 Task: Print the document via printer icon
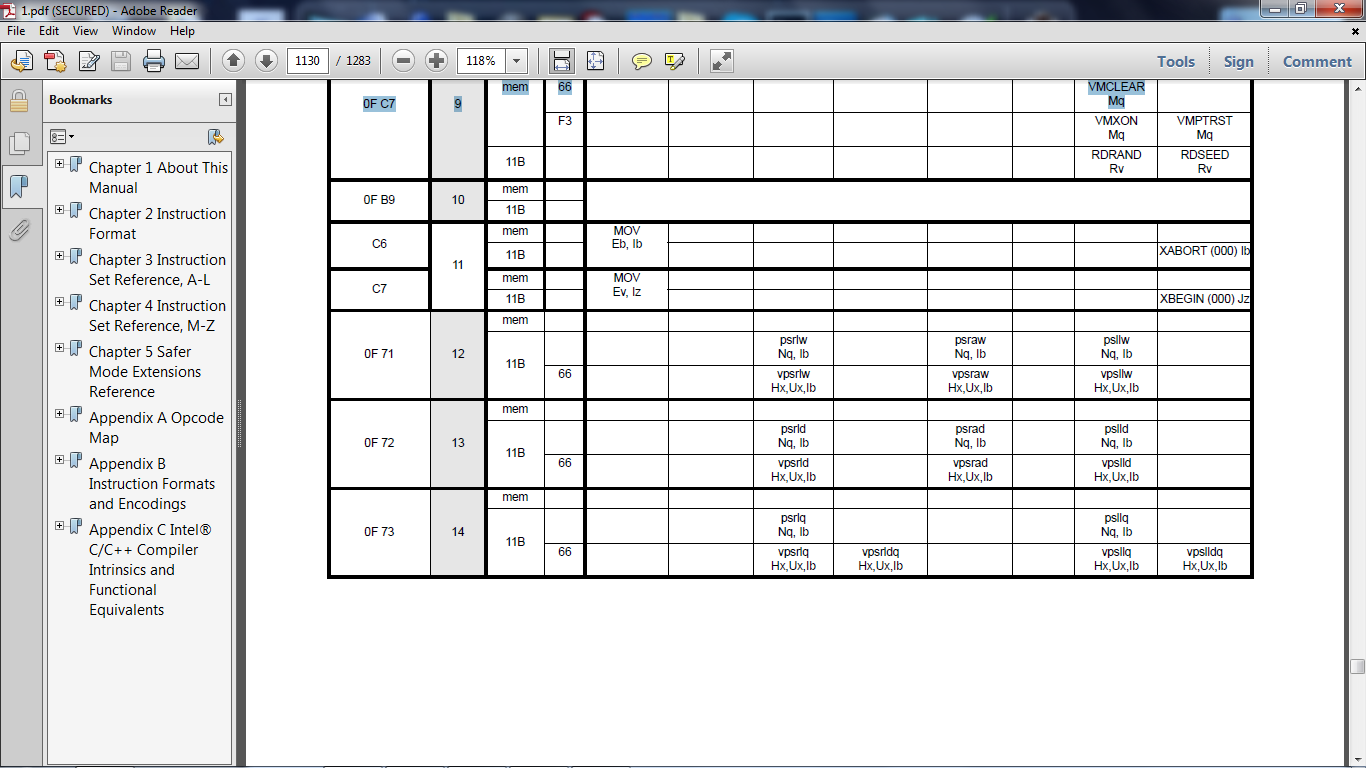(154, 61)
